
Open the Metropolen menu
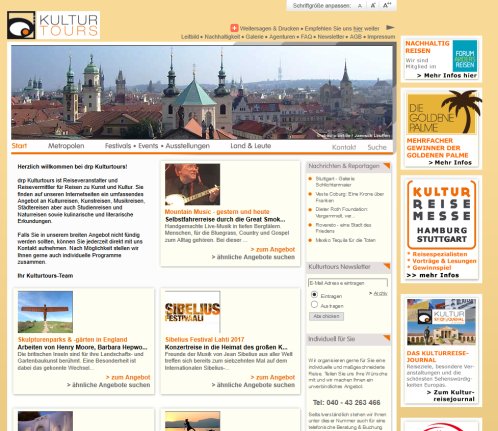(66, 146)
